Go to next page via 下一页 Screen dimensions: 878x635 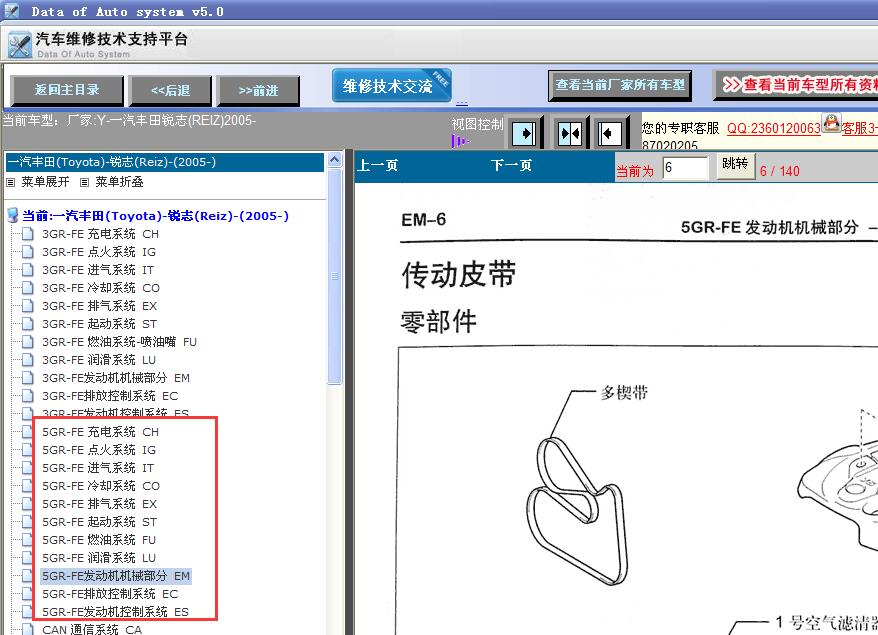(x=511, y=166)
